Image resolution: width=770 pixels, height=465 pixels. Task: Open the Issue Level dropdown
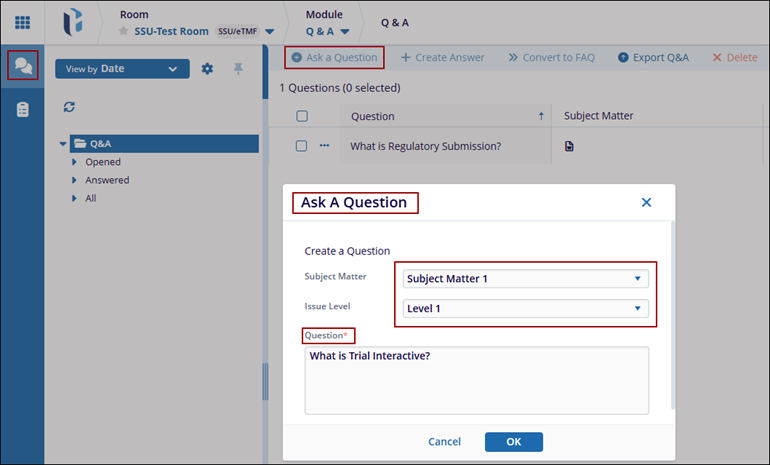pos(526,308)
